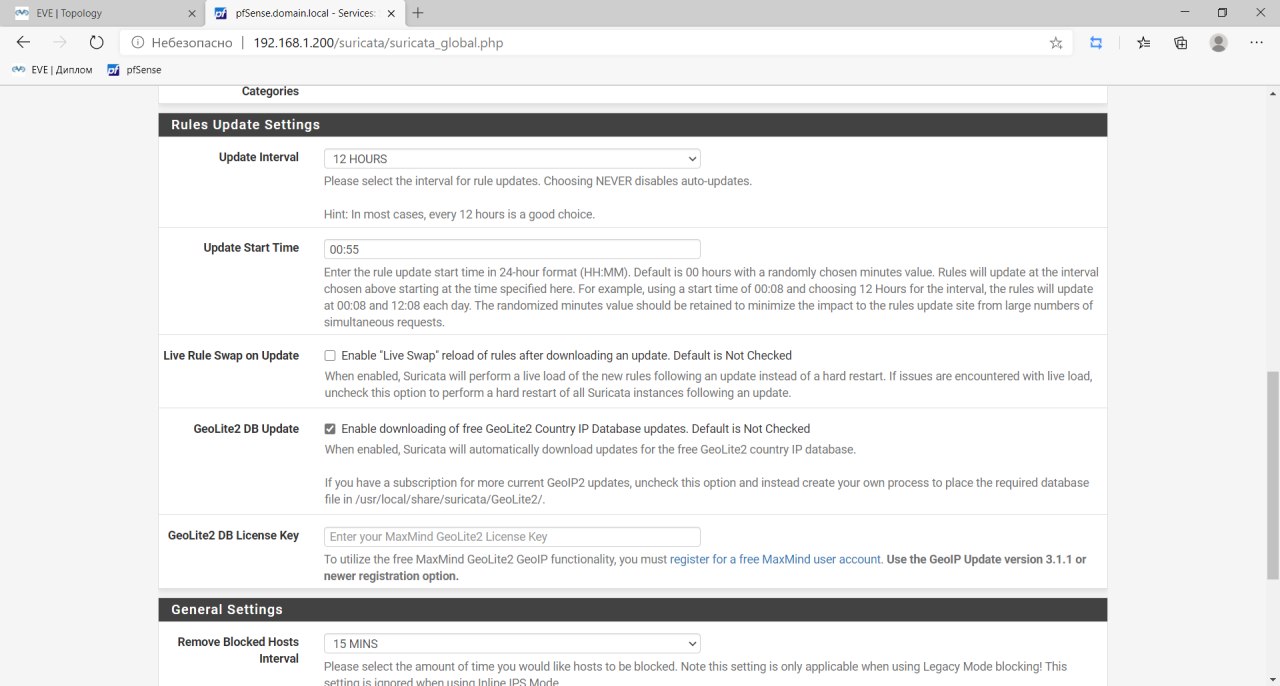Enable the Live Swap reload of rules checkbox
The height and width of the screenshot is (686, 1280).
pos(330,355)
